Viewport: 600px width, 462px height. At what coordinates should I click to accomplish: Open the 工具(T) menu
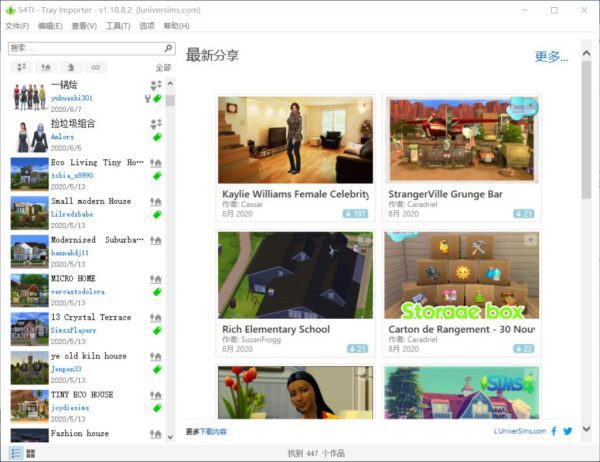[118, 26]
